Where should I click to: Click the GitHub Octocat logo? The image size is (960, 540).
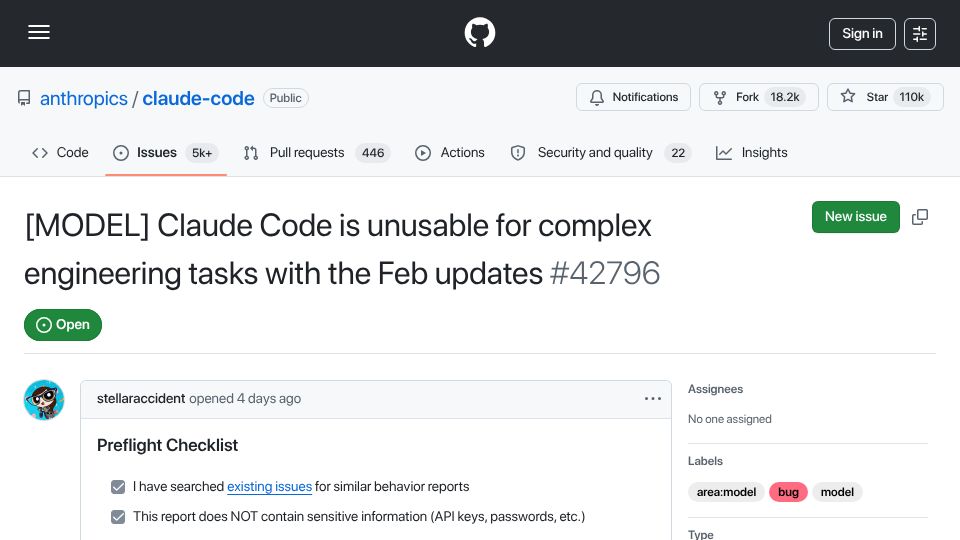479,32
